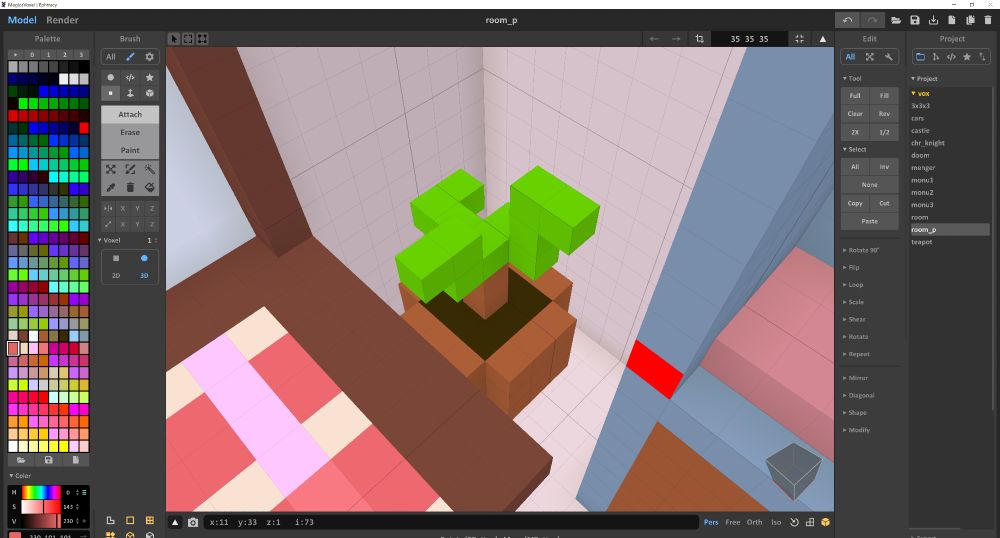Click the Cut button
Viewport: 1000px width, 538px height.
[885, 203]
